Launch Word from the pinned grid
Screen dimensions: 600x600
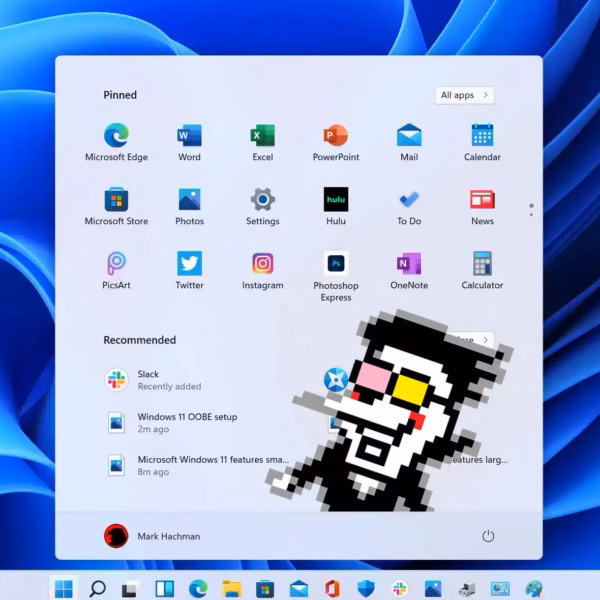(189, 142)
